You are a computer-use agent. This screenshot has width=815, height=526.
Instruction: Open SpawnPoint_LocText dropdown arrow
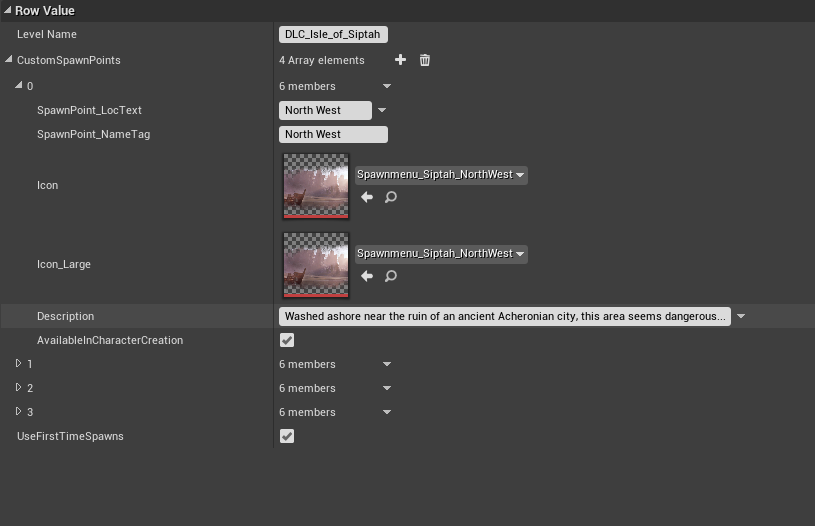click(382, 110)
